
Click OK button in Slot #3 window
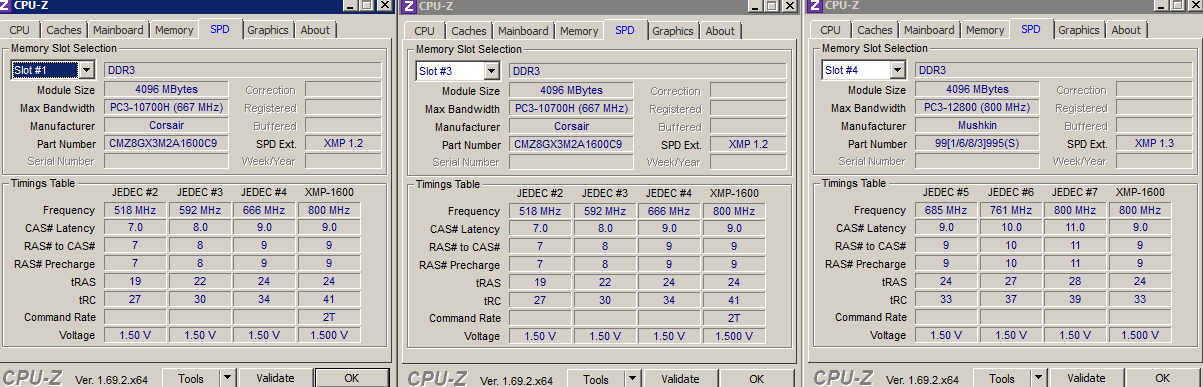pos(757,379)
